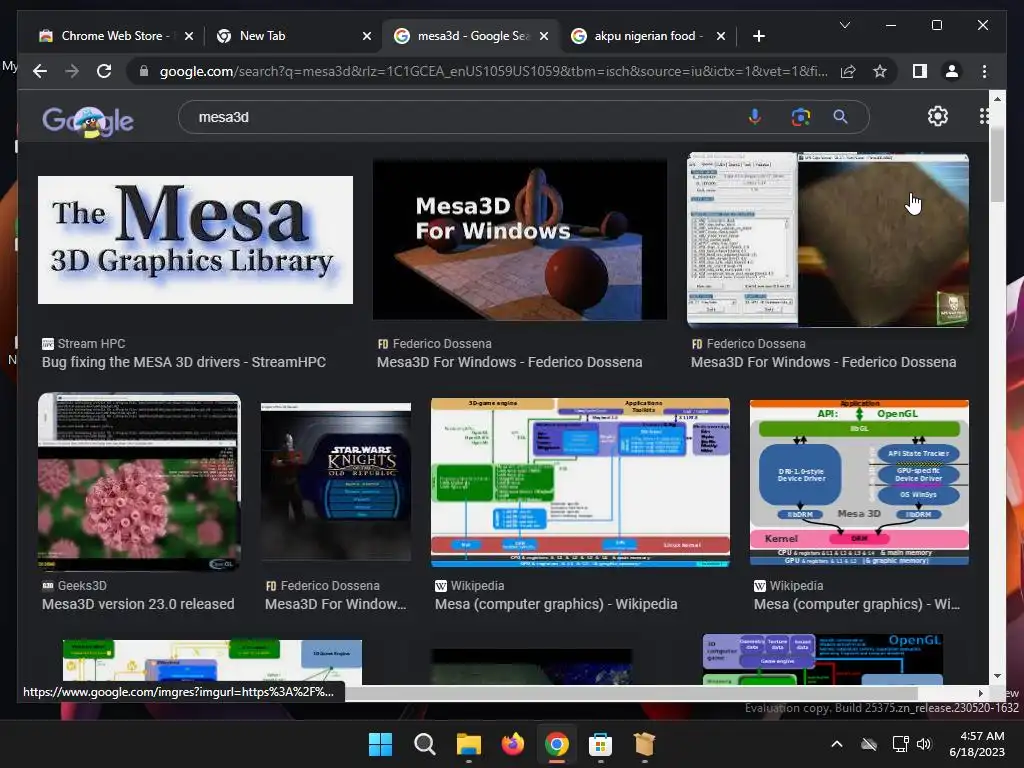
Task: Close the mesa3d Google Search tab
Action: pyautogui.click(x=543, y=36)
